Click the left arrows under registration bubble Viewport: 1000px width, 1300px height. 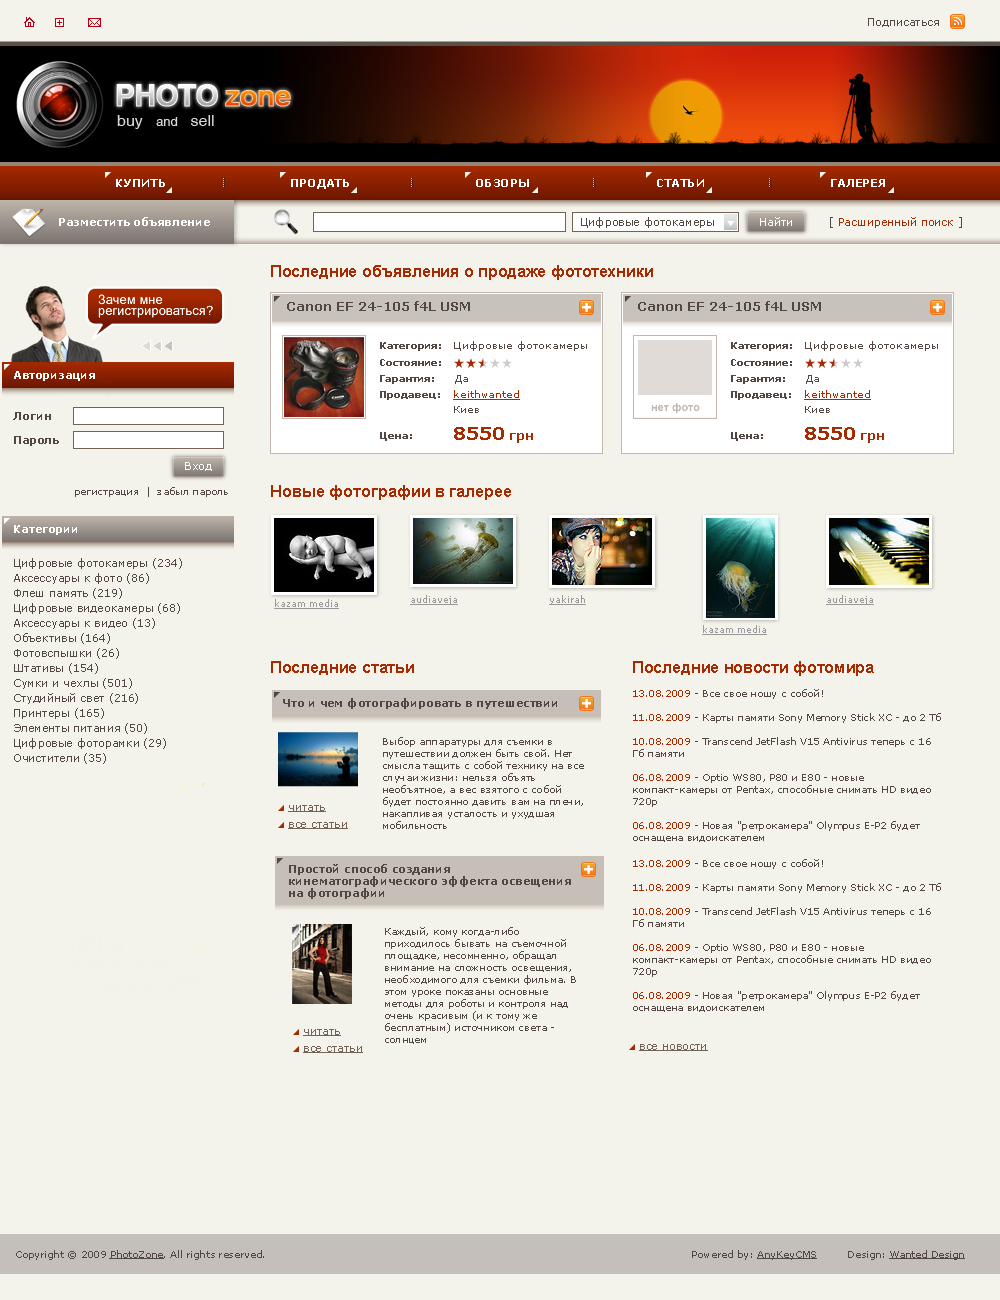click(x=157, y=346)
